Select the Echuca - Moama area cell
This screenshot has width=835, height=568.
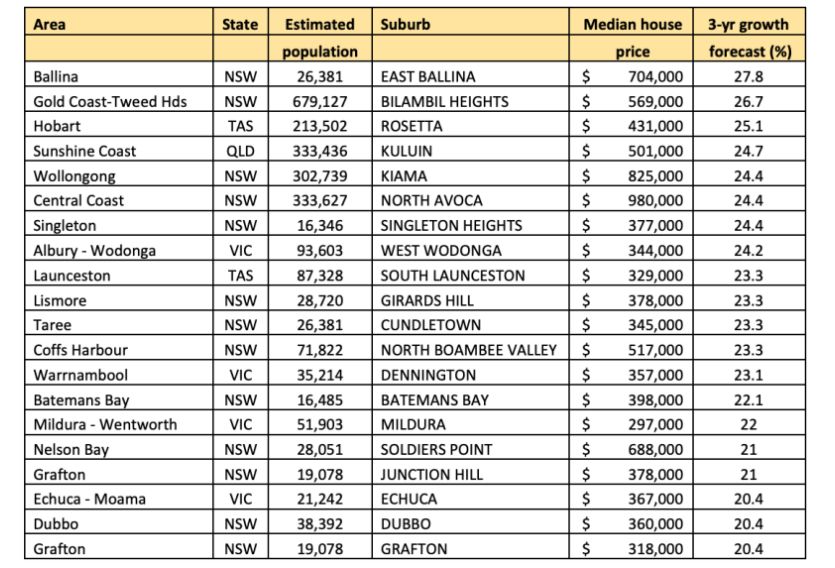(119, 498)
